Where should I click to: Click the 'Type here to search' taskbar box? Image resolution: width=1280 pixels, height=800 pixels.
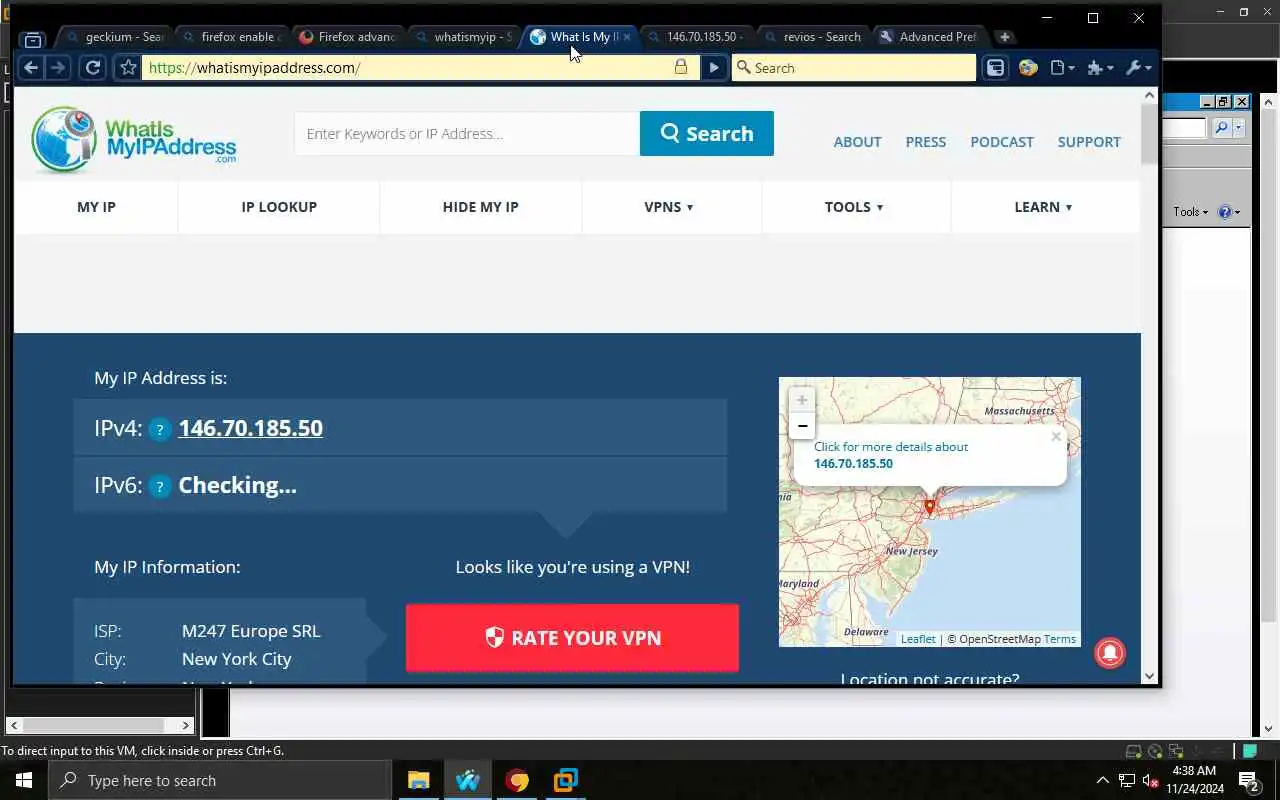220,780
